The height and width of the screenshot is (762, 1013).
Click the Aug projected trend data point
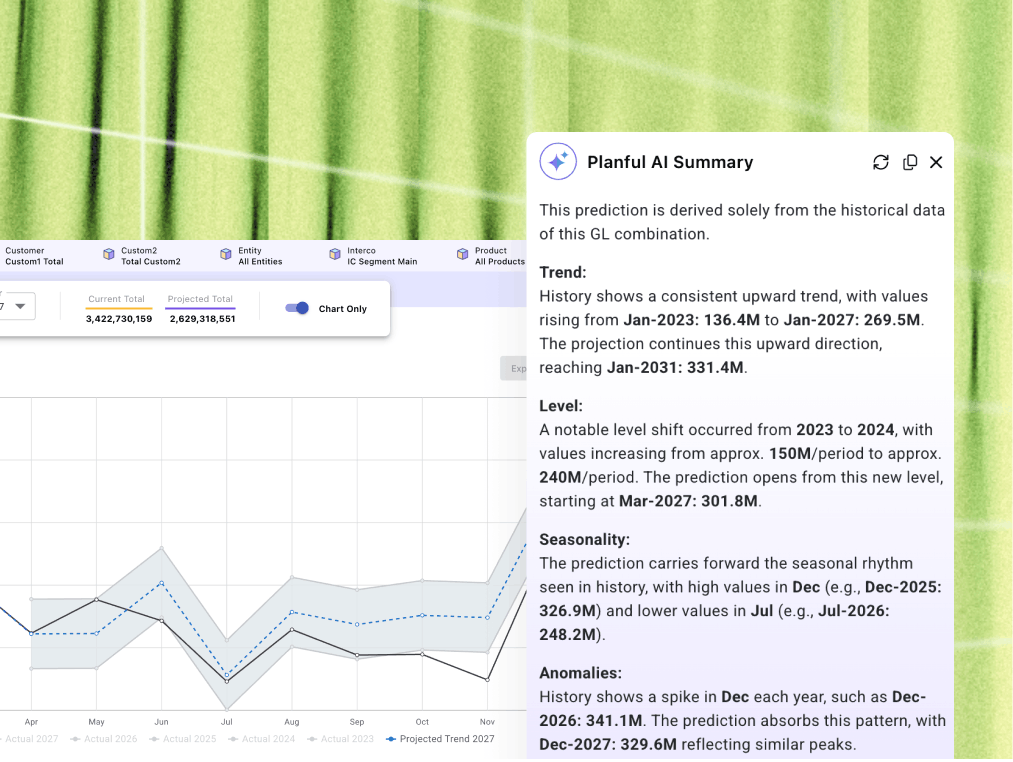[x=292, y=611]
